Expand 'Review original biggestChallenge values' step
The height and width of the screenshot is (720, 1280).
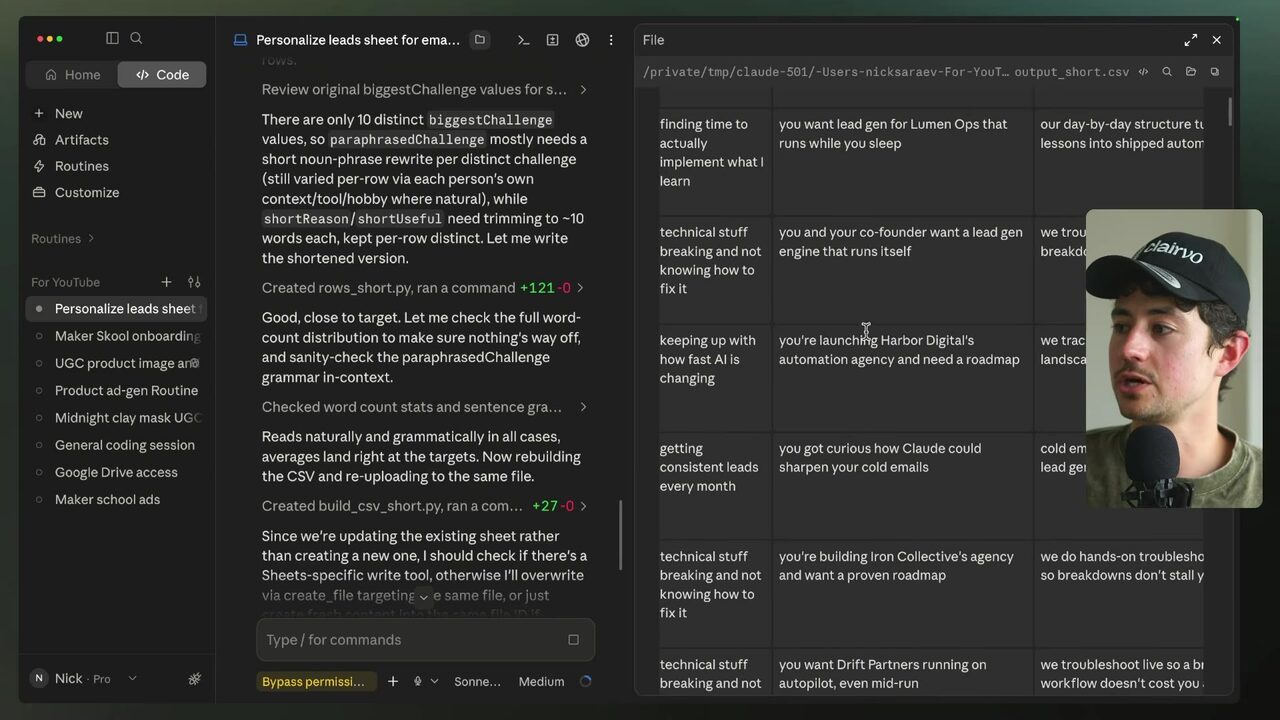(423, 90)
